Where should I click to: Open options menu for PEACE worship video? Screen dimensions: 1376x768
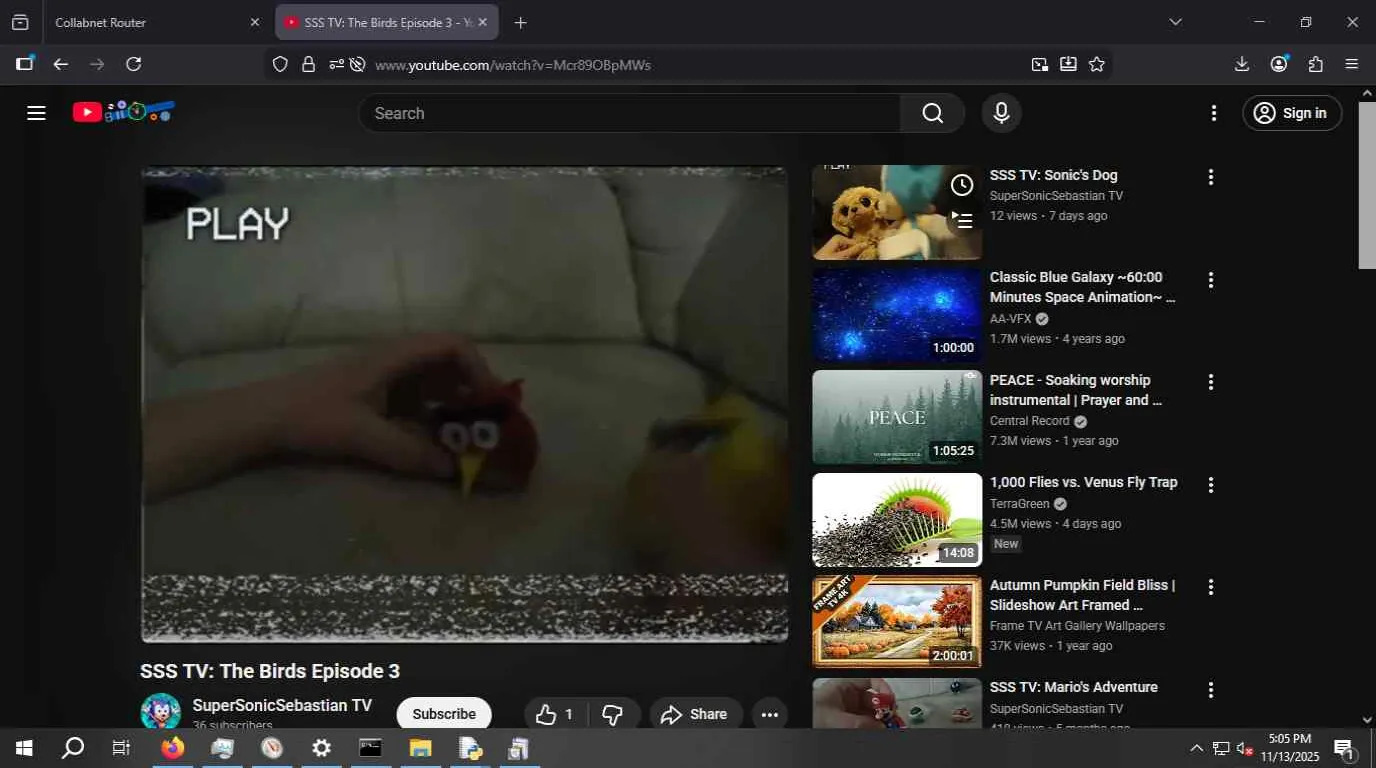(x=1210, y=382)
